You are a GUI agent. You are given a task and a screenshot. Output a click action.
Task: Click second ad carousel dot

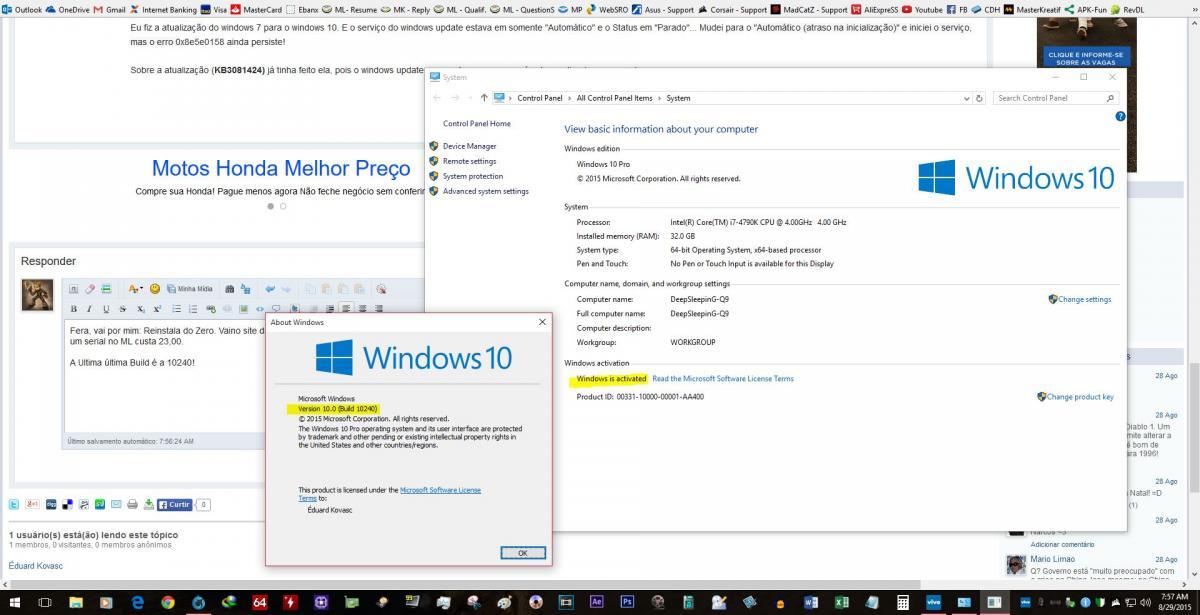tap(283, 206)
